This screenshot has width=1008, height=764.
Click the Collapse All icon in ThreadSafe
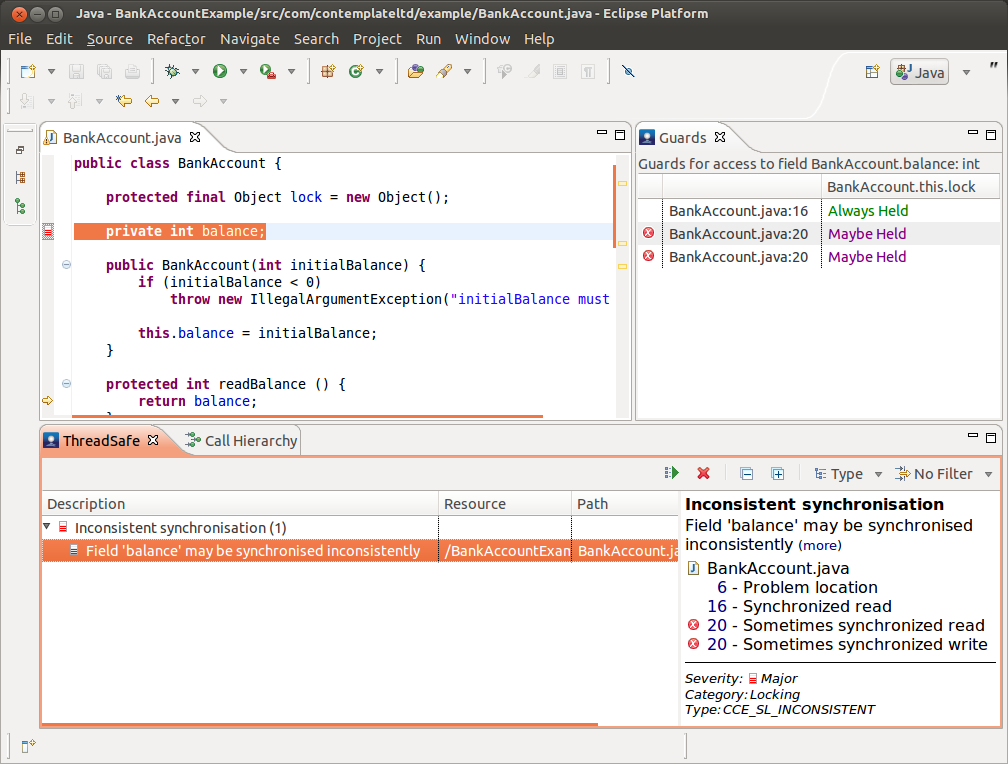746,474
